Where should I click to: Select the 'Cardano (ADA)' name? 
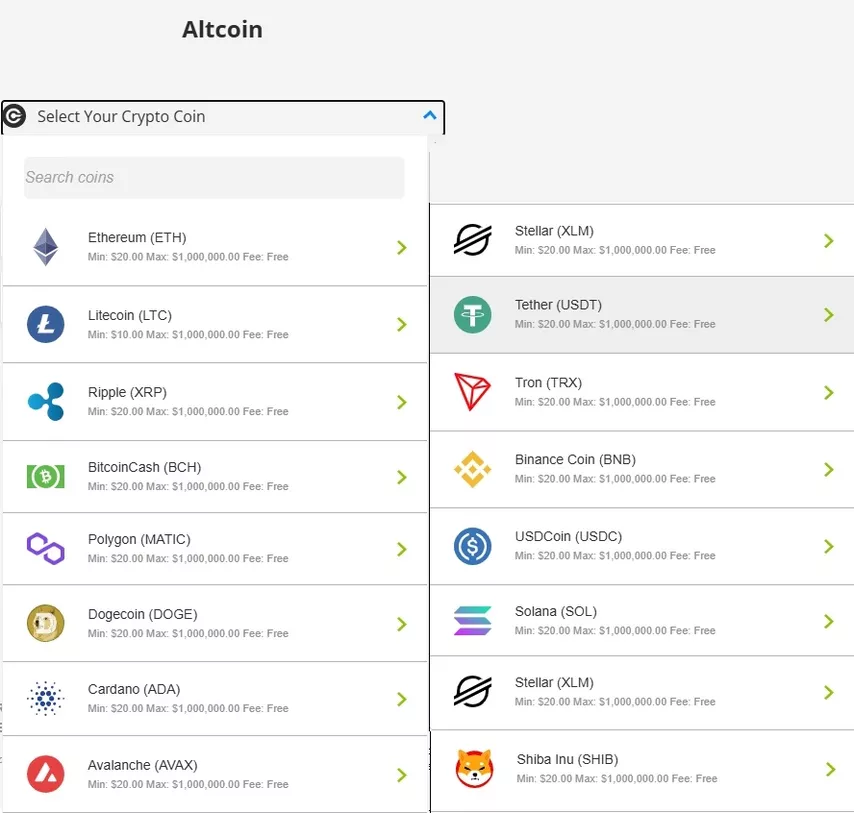(134, 689)
